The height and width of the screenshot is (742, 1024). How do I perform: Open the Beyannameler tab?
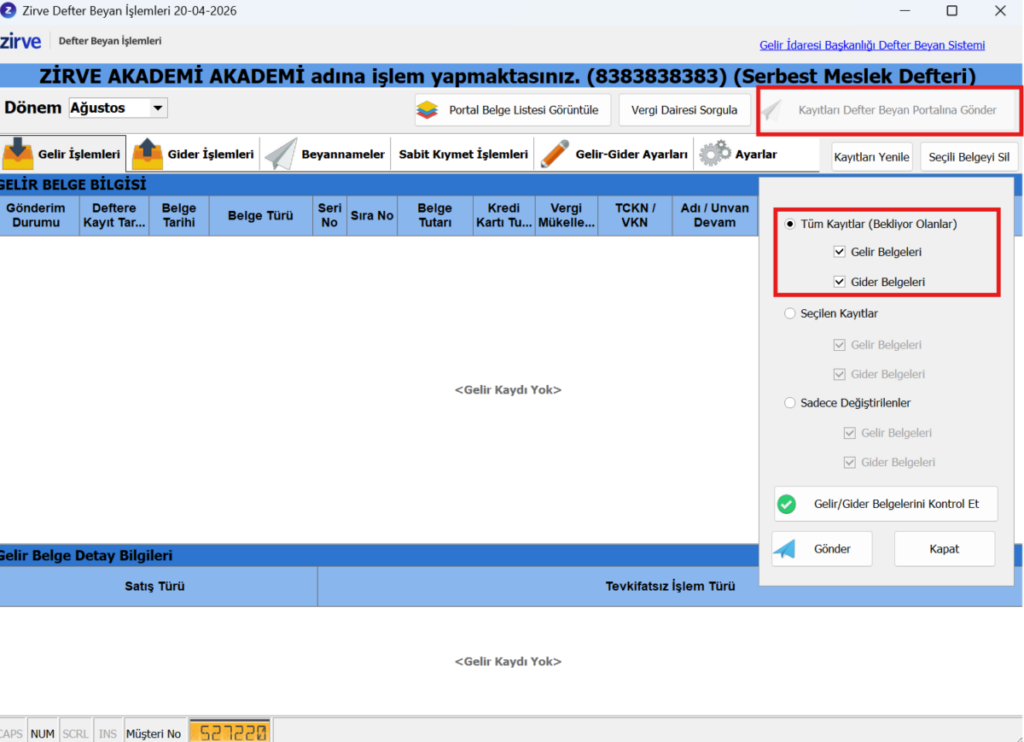(325, 154)
